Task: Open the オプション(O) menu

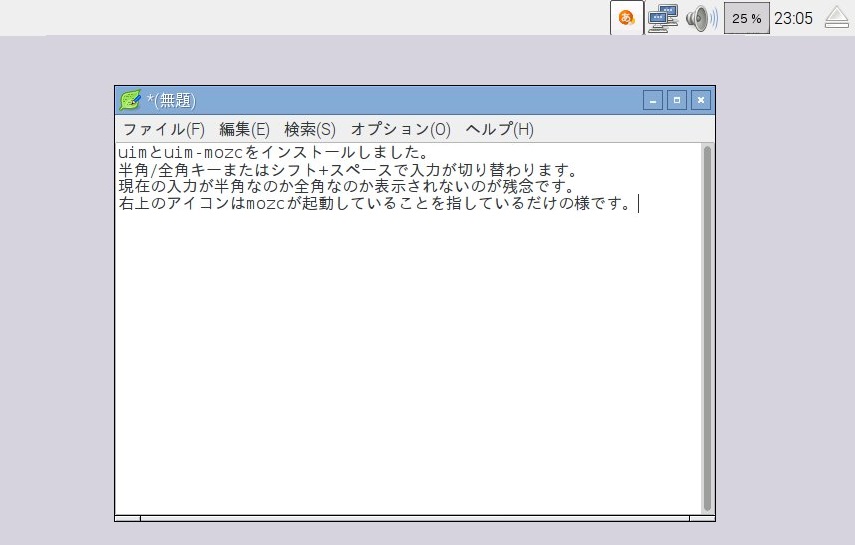Action: 401,129
